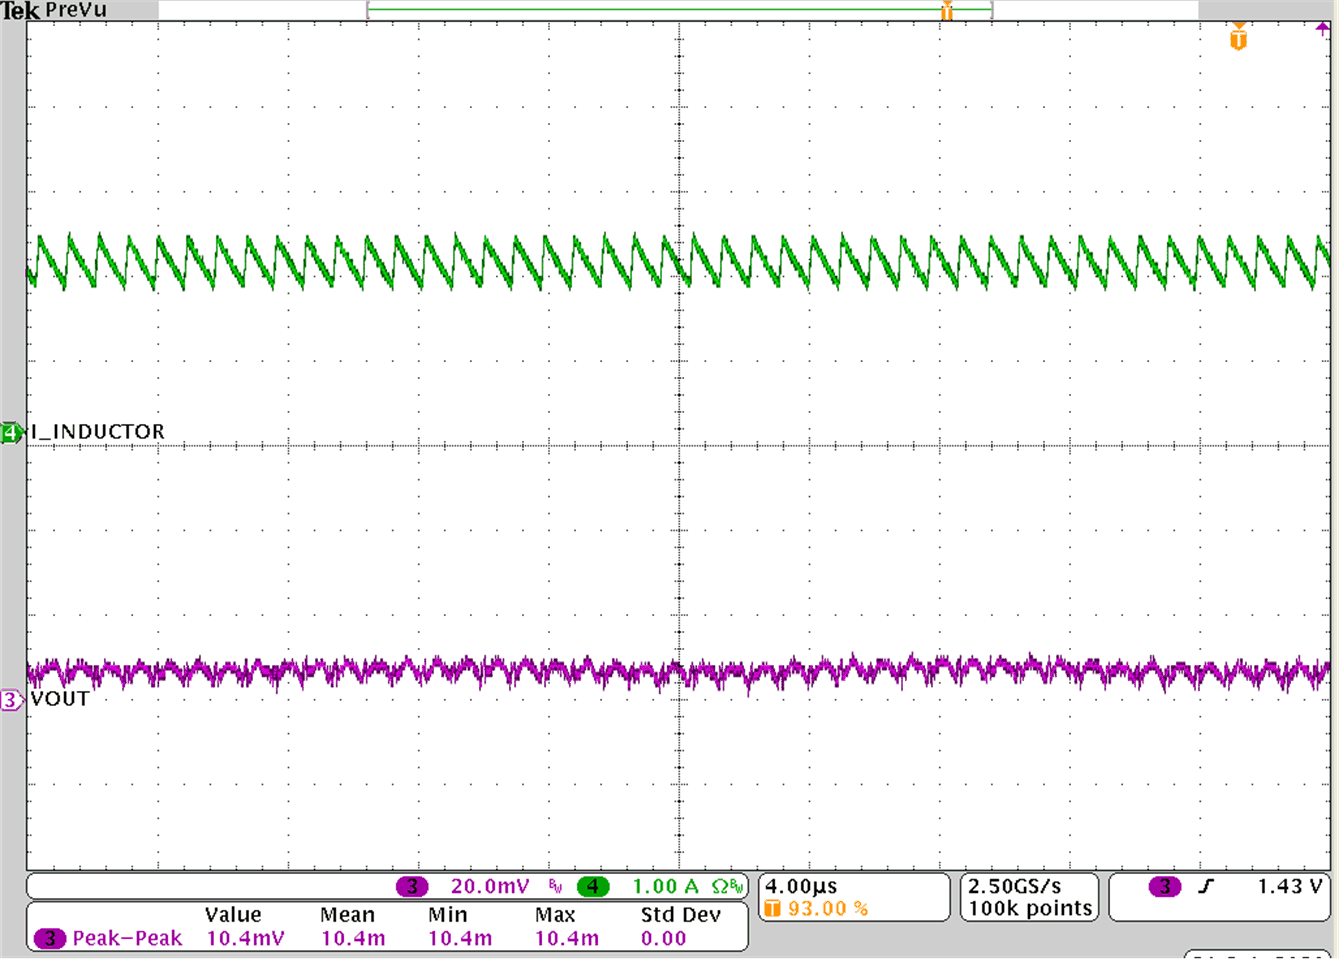Toggle the channel 4 ohm coupling indicator
The height and width of the screenshot is (959, 1340).
(x=720, y=885)
